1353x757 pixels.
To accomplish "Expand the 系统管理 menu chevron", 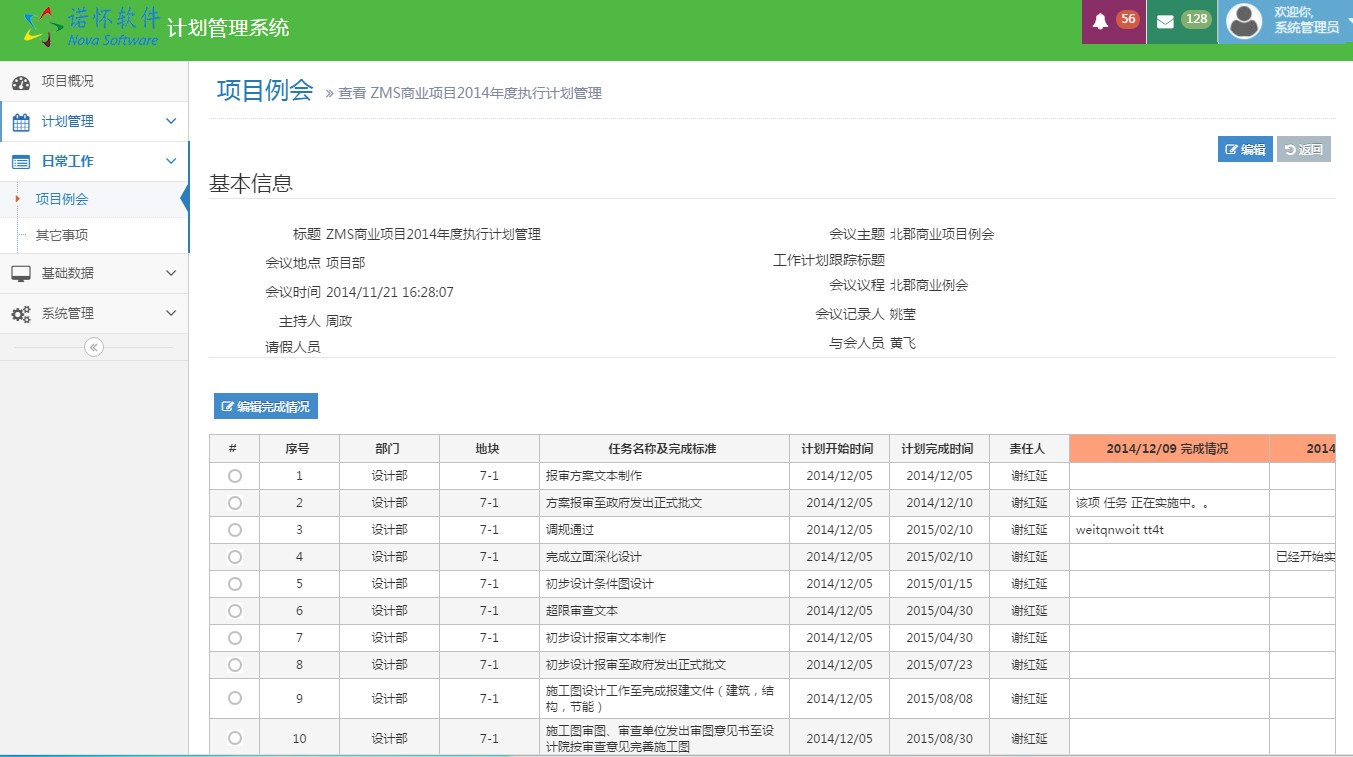I will pos(171,314).
